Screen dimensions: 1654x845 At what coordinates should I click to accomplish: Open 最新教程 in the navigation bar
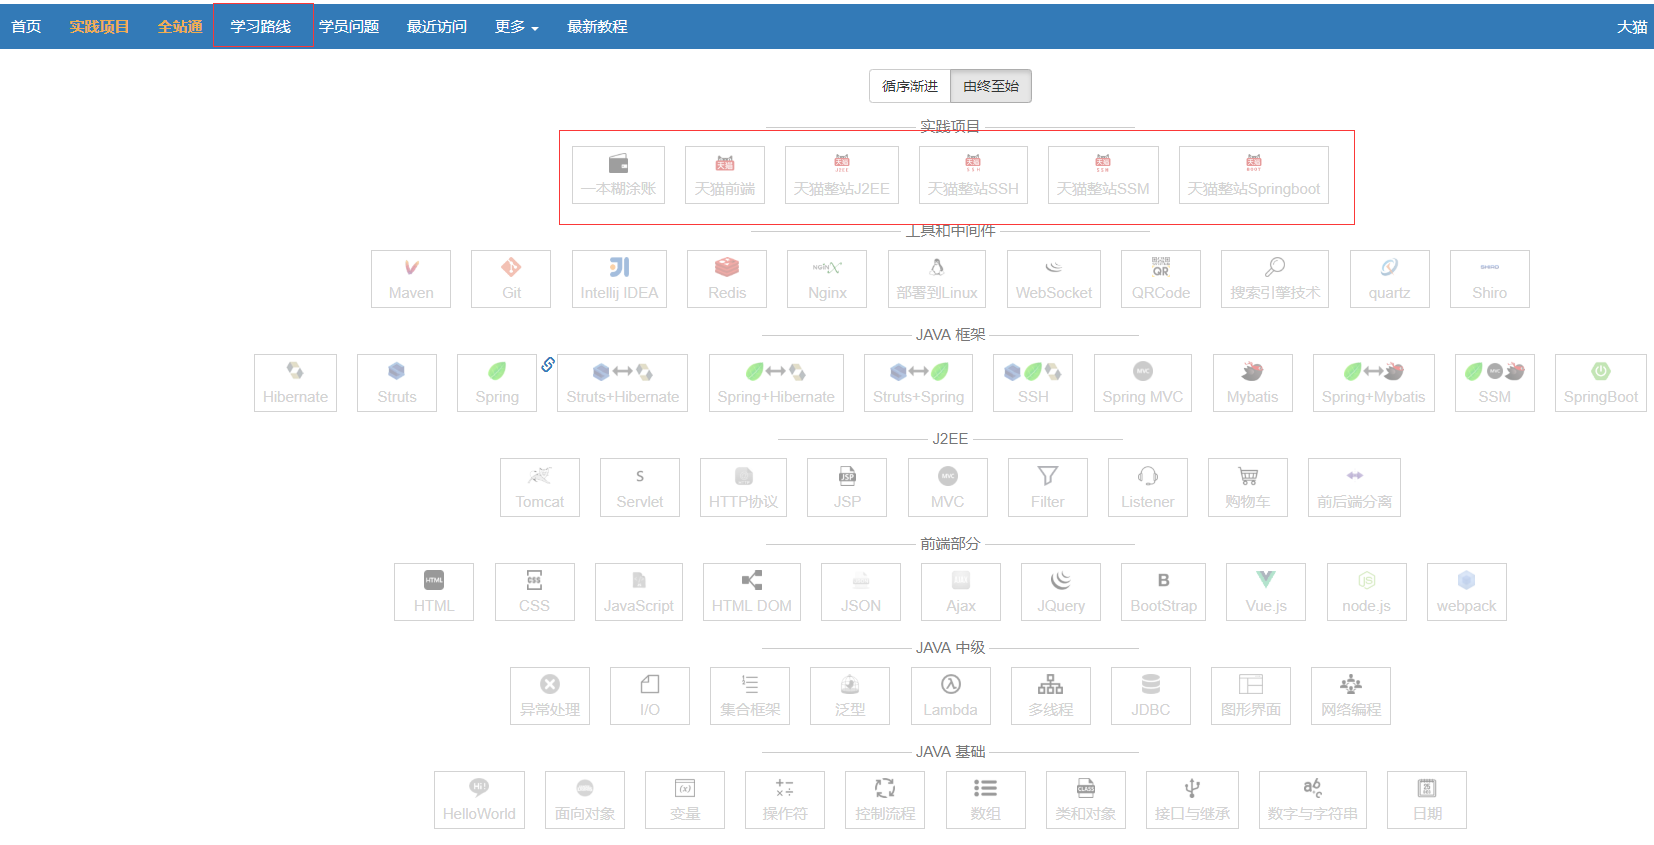pyautogui.click(x=598, y=27)
